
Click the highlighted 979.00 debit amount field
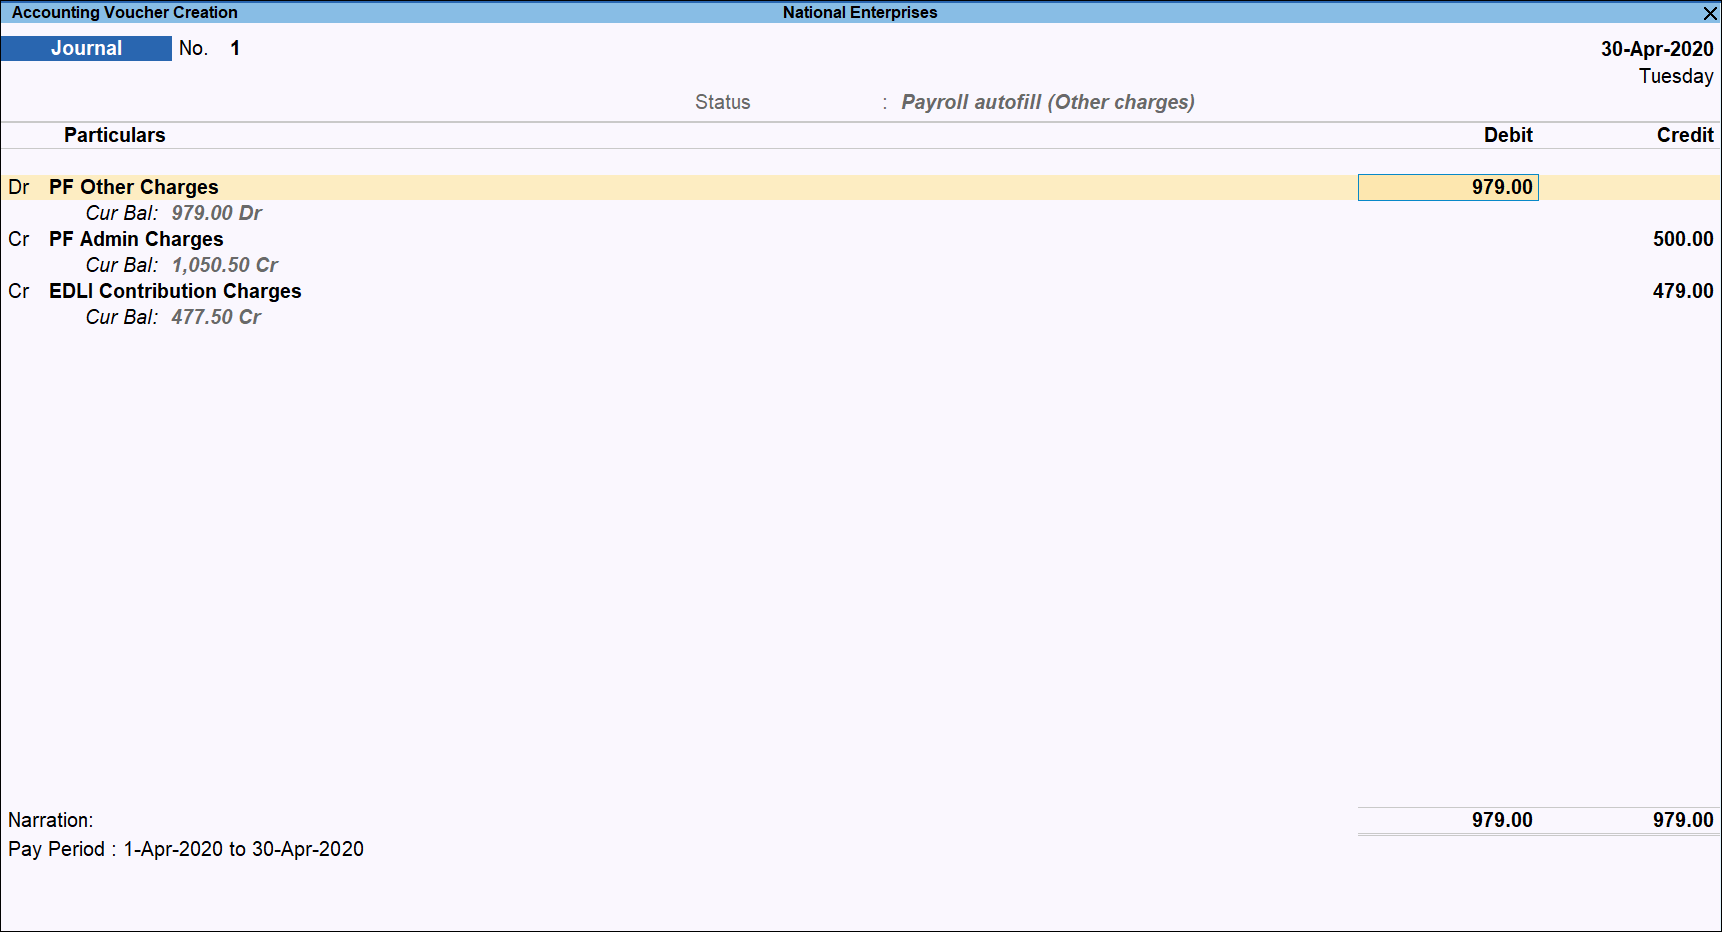1448,187
